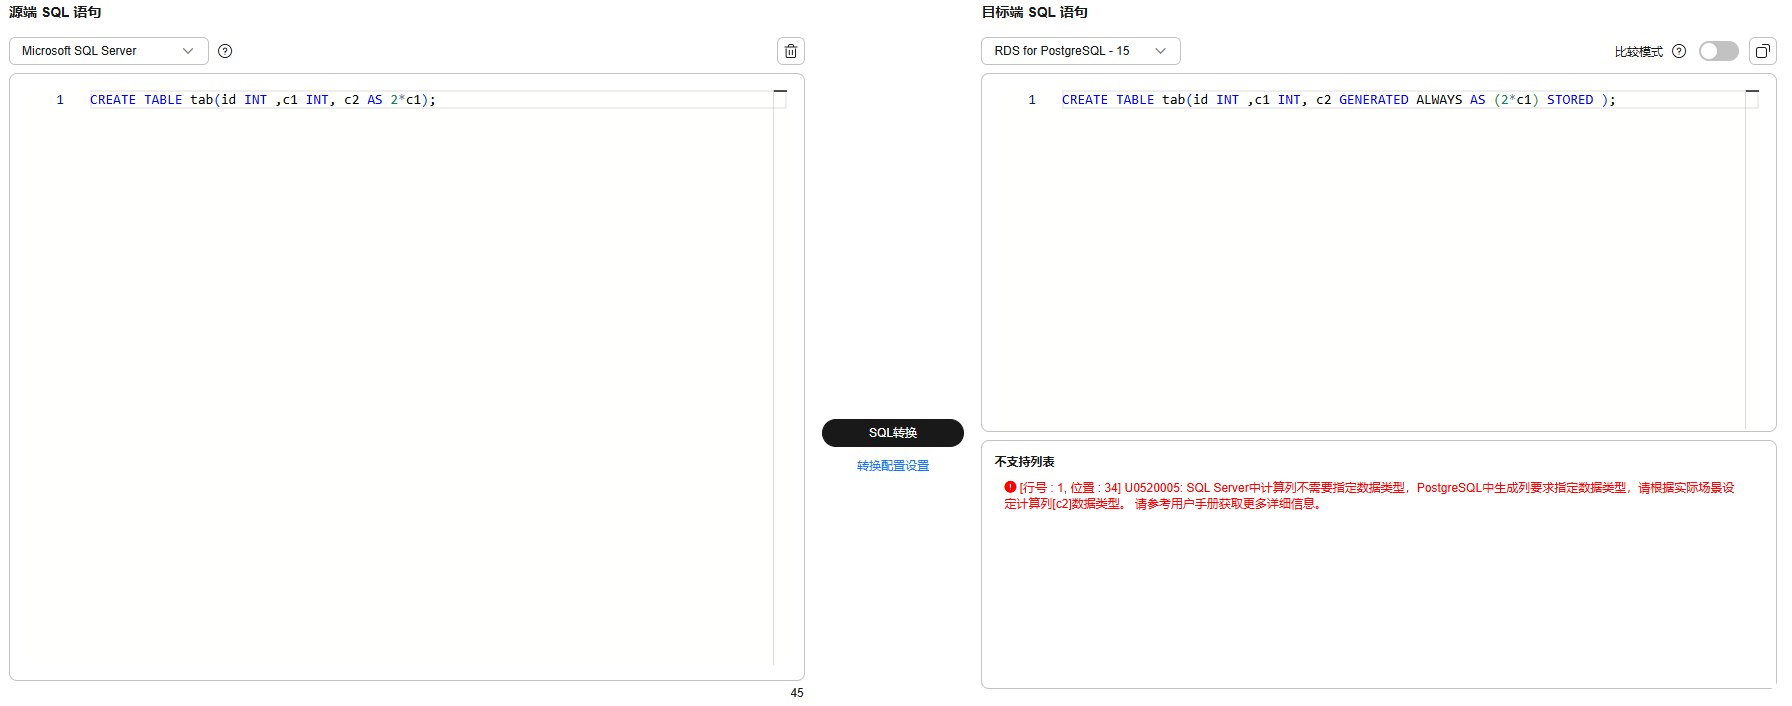Click the 比较模式 label
Viewport: 1792px width, 706px height.
pyautogui.click(x=1638, y=51)
